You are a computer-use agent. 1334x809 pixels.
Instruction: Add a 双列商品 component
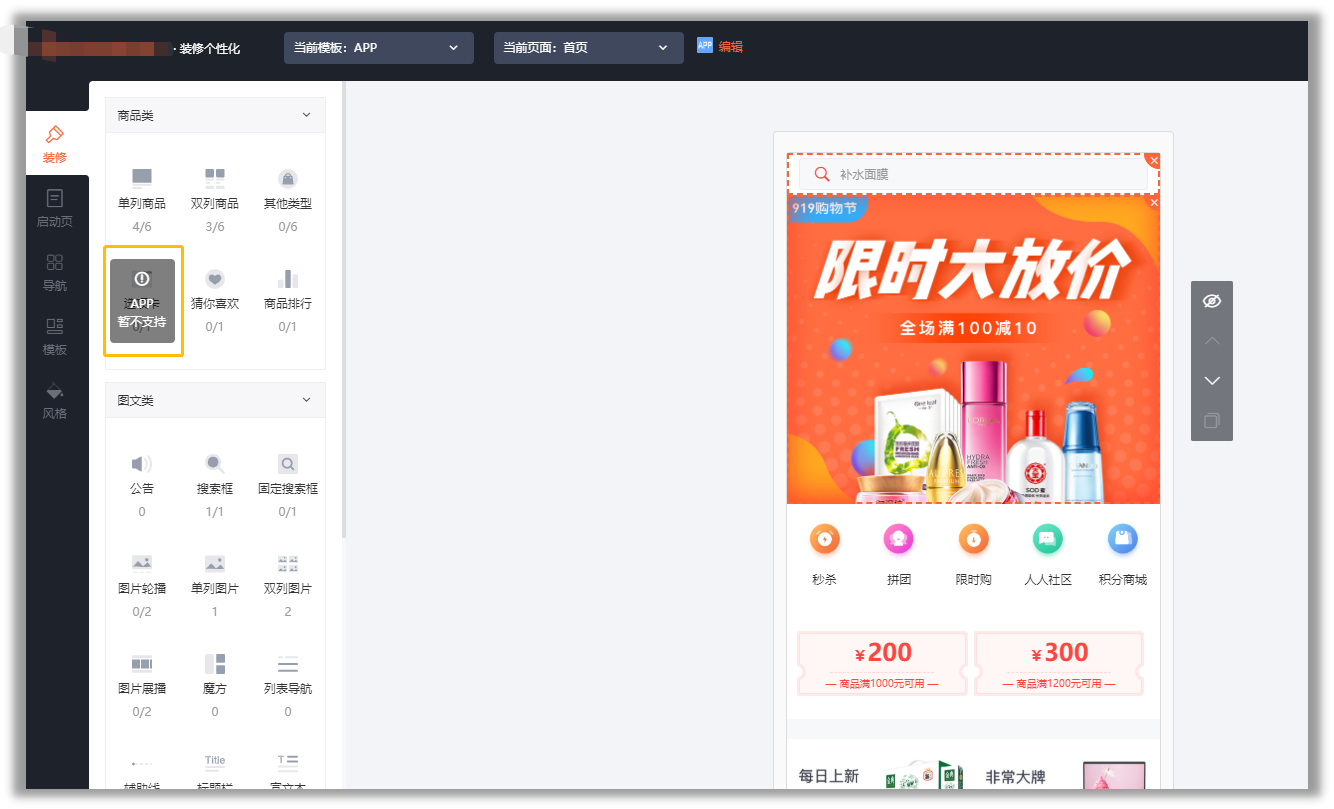click(215, 187)
